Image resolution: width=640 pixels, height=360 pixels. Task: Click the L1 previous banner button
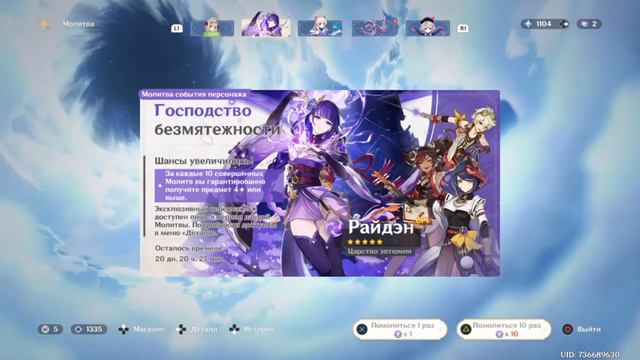click(x=176, y=28)
